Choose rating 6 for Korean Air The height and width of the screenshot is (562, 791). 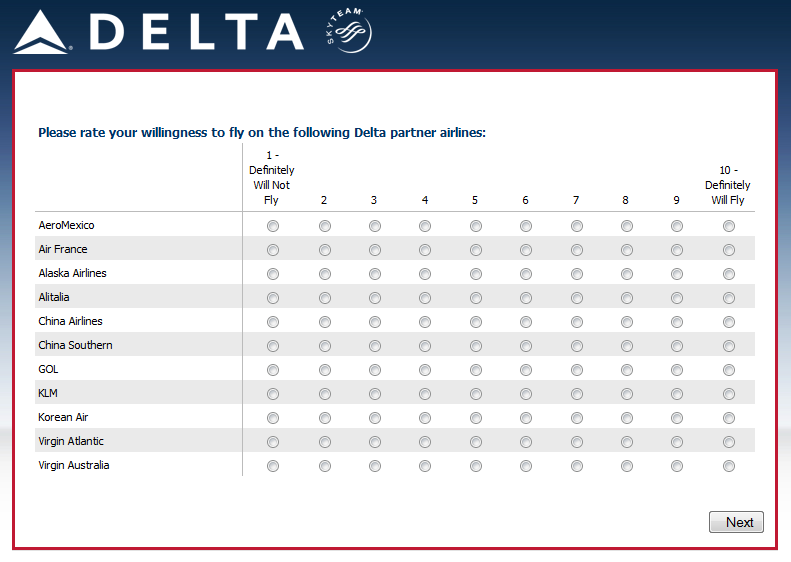tap(525, 418)
